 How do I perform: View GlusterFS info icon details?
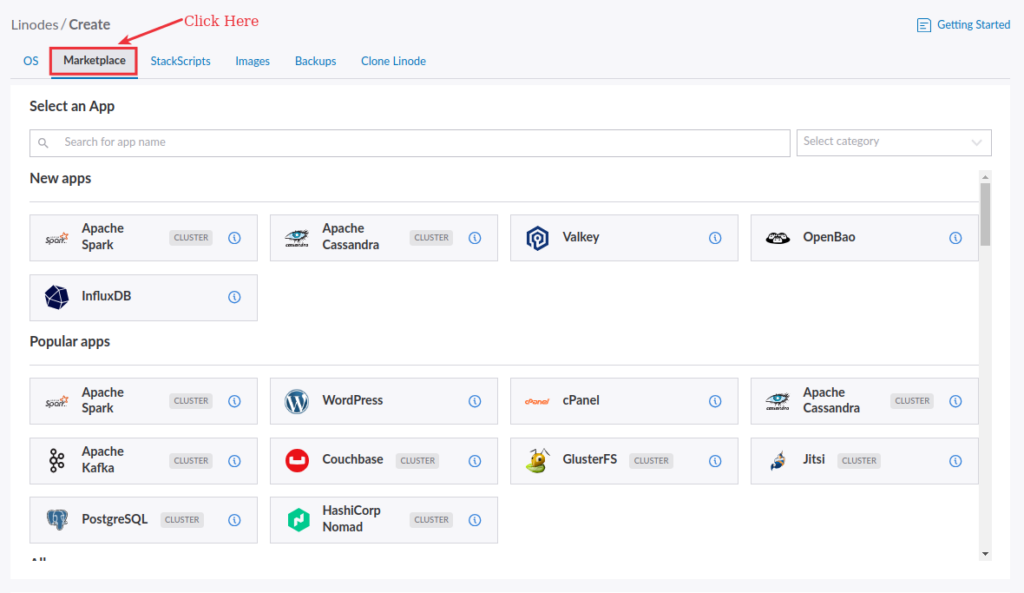click(x=715, y=461)
